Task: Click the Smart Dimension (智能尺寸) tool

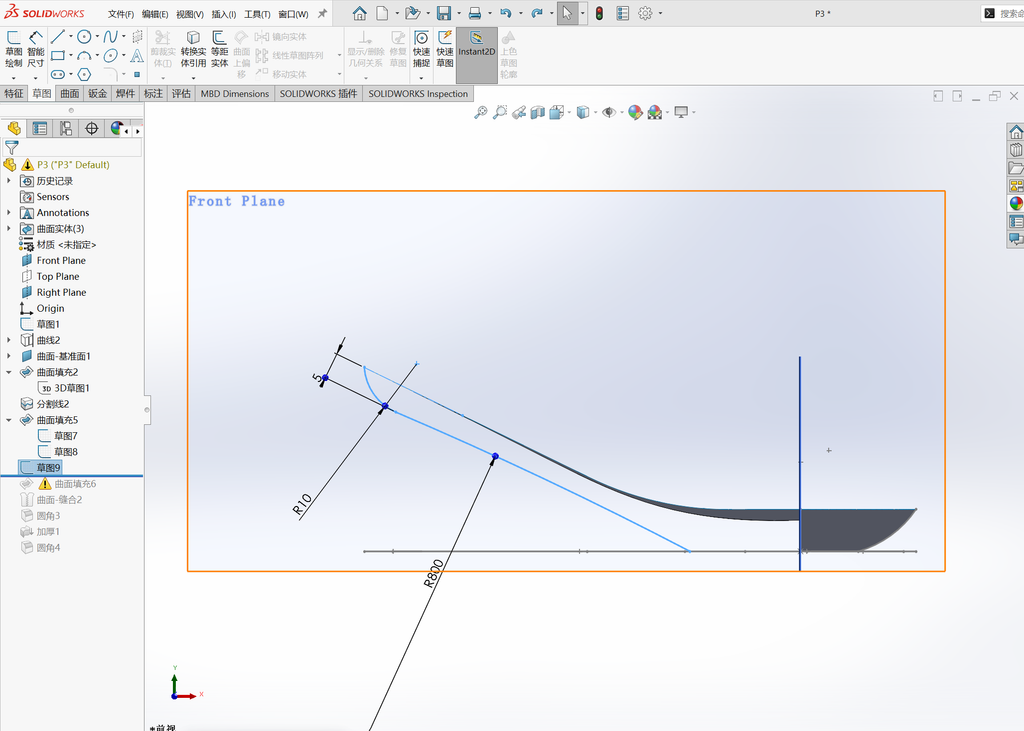Action: pos(36,50)
